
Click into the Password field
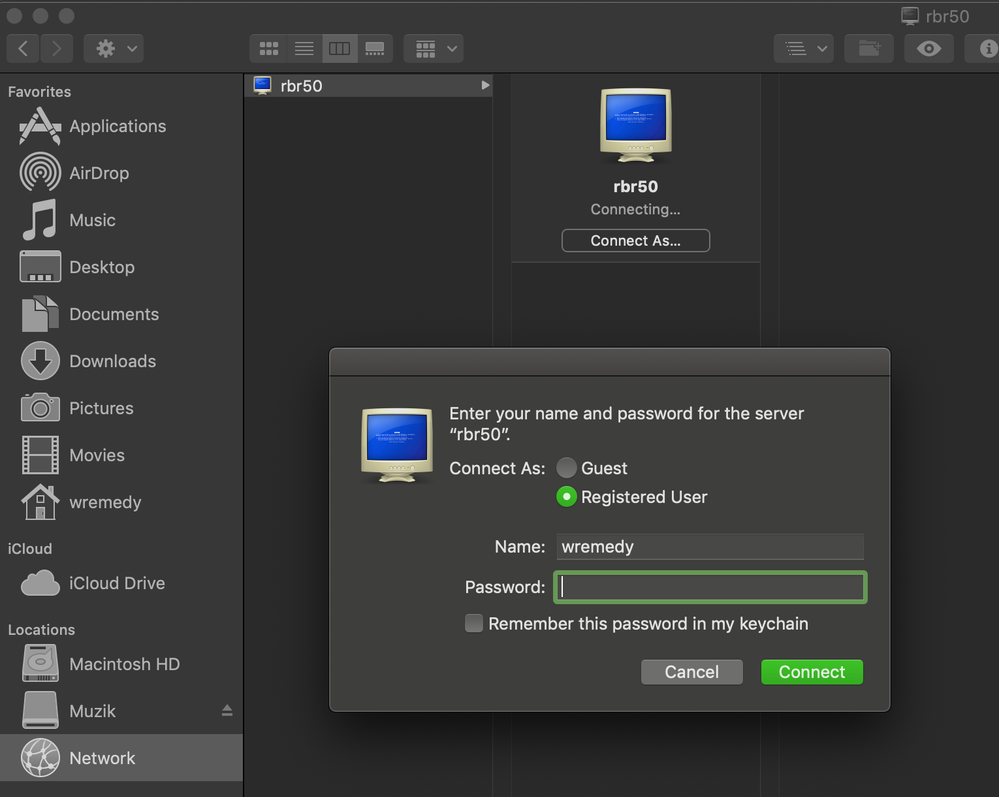tap(710, 587)
